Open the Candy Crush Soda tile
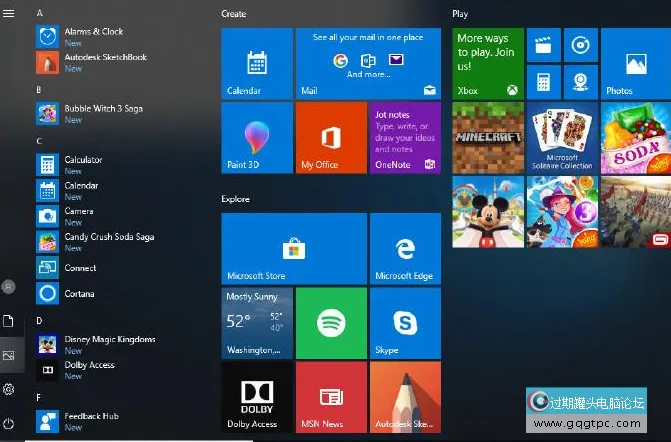 (636, 138)
